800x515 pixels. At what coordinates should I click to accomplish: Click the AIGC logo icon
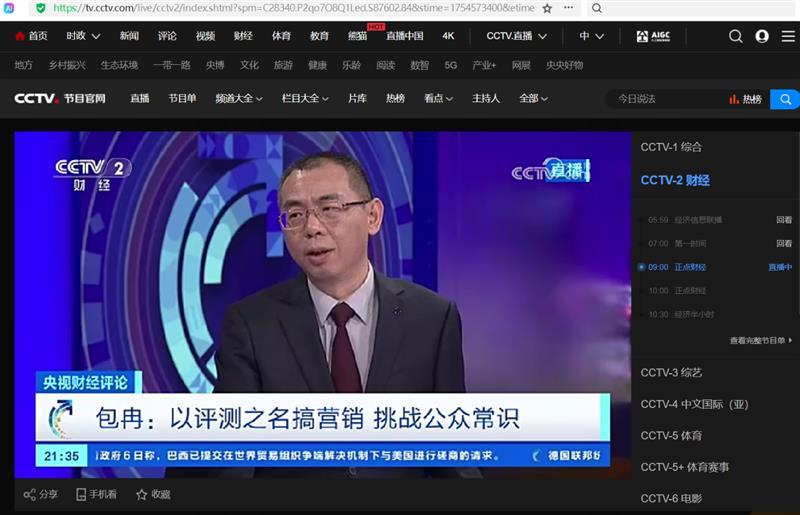pyautogui.click(x=653, y=36)
